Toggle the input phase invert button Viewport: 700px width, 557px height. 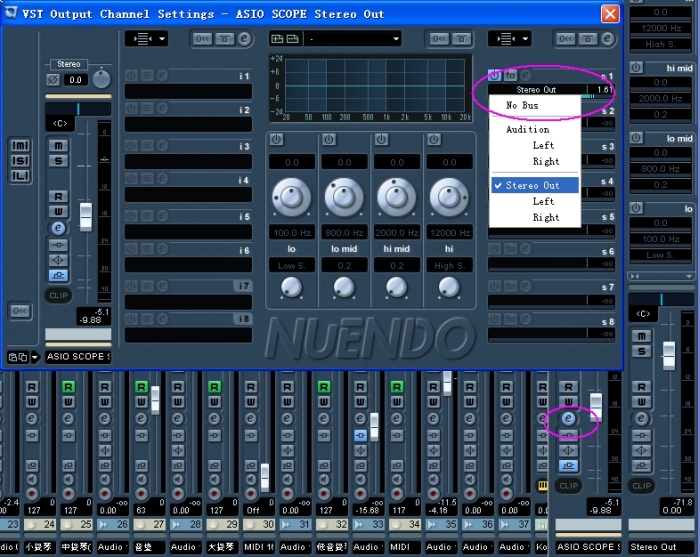[x=53, y=80]
